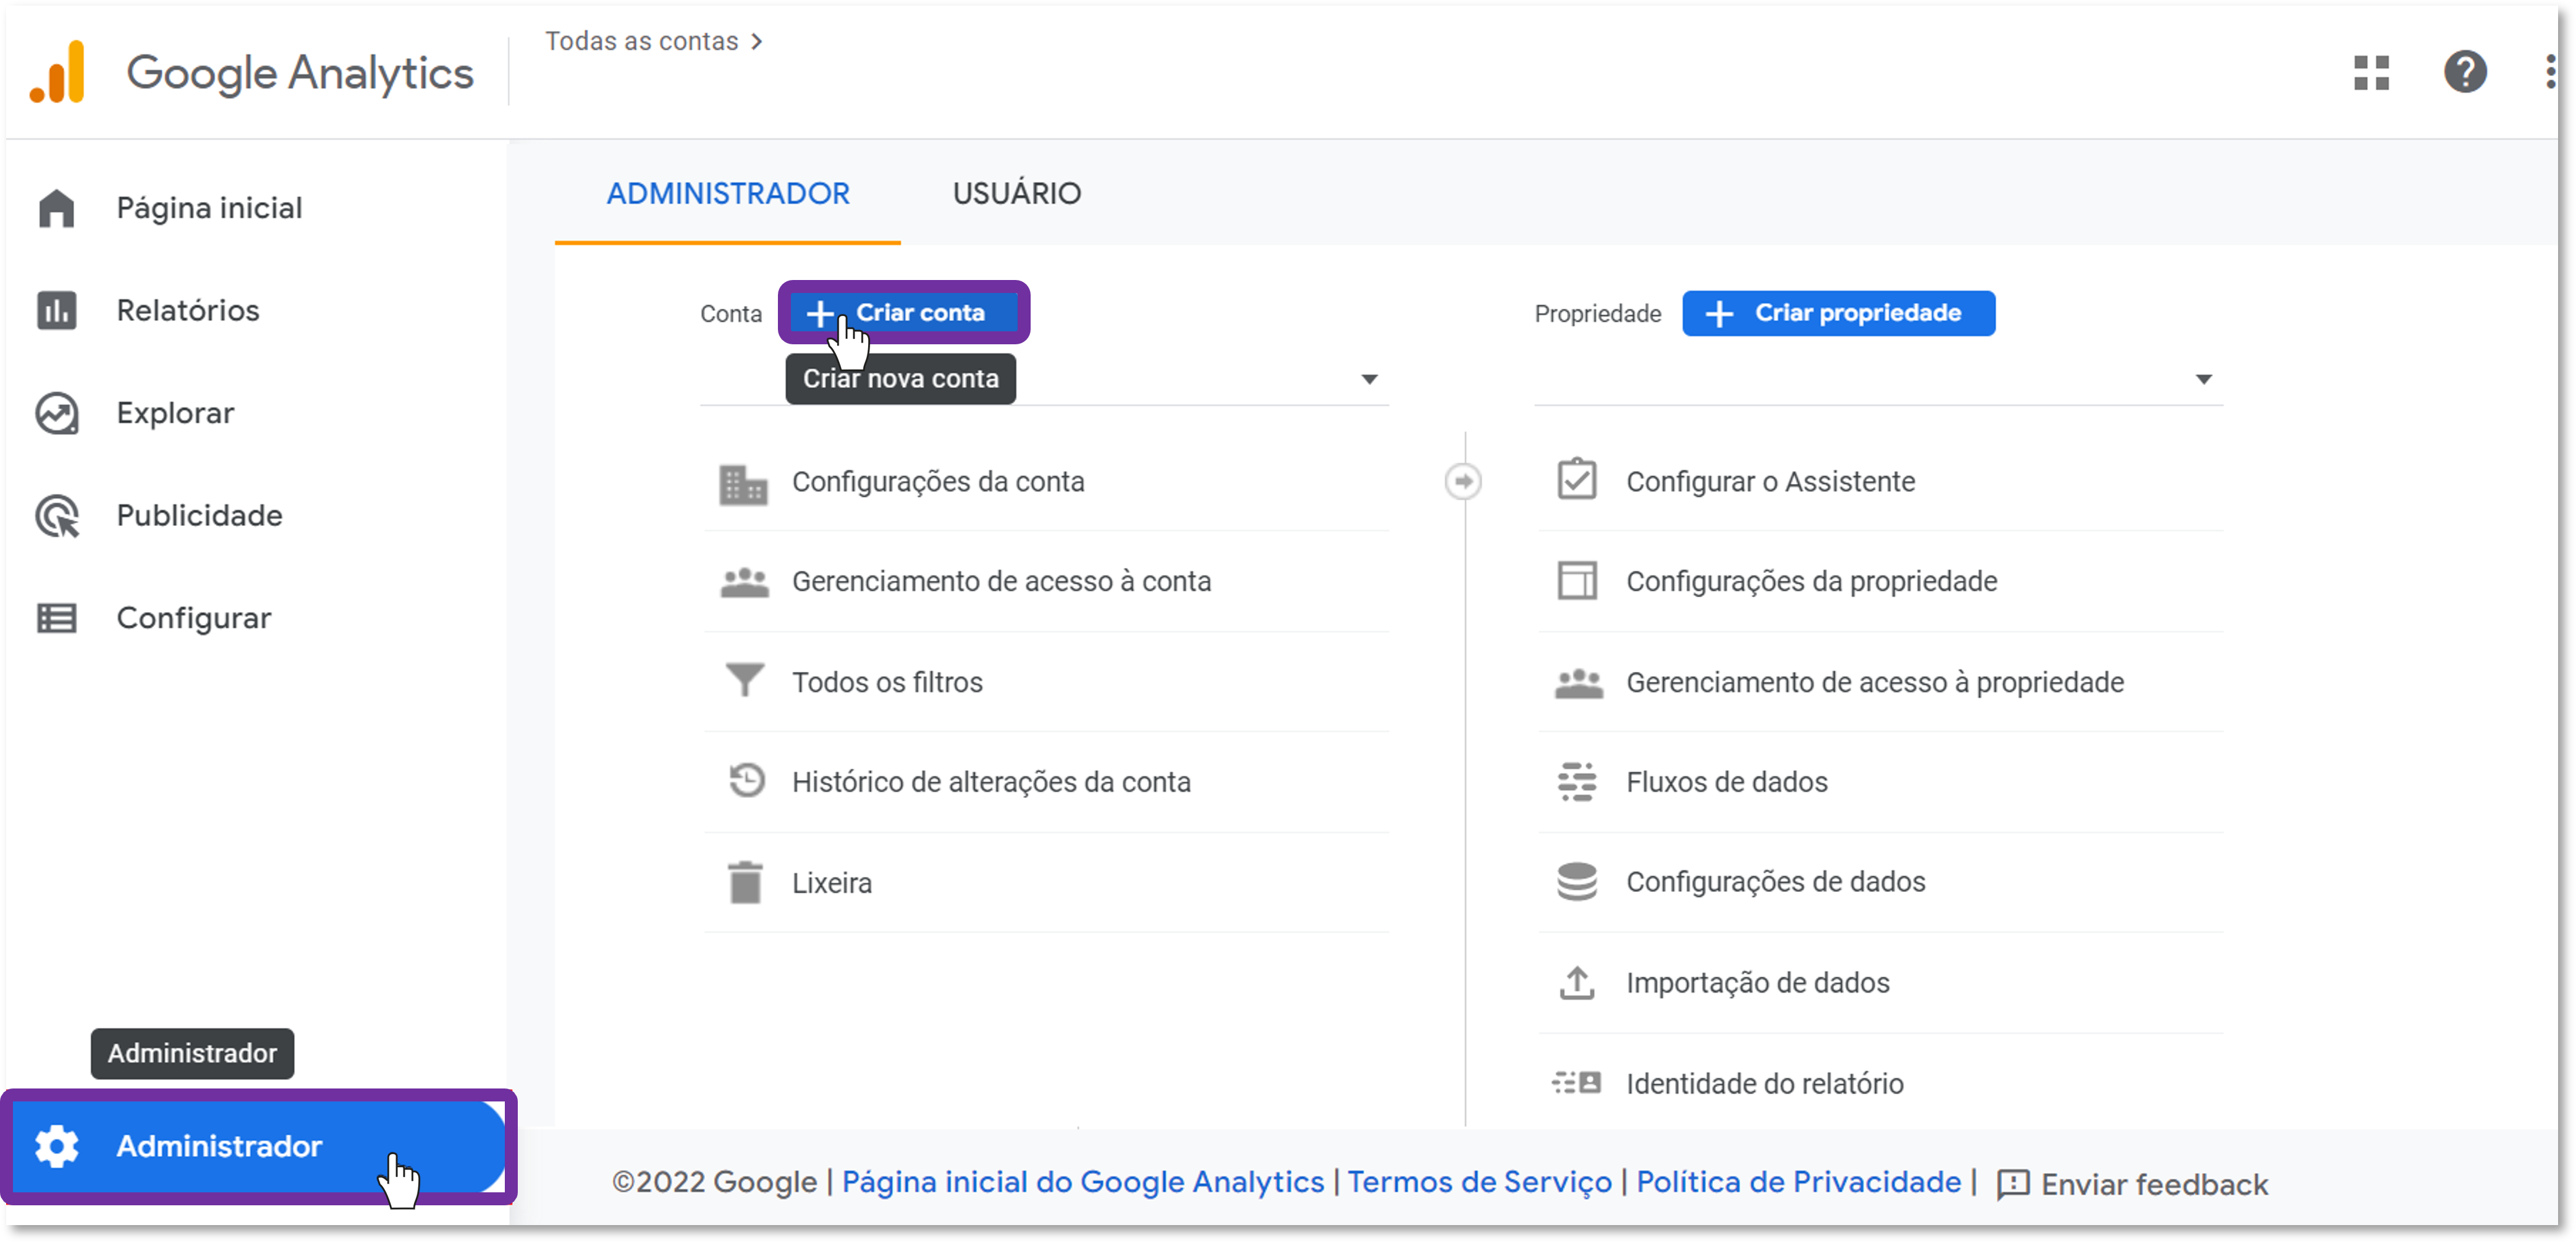Open Importação de dados
2576x1243 pixels.
click(1880, 983)
